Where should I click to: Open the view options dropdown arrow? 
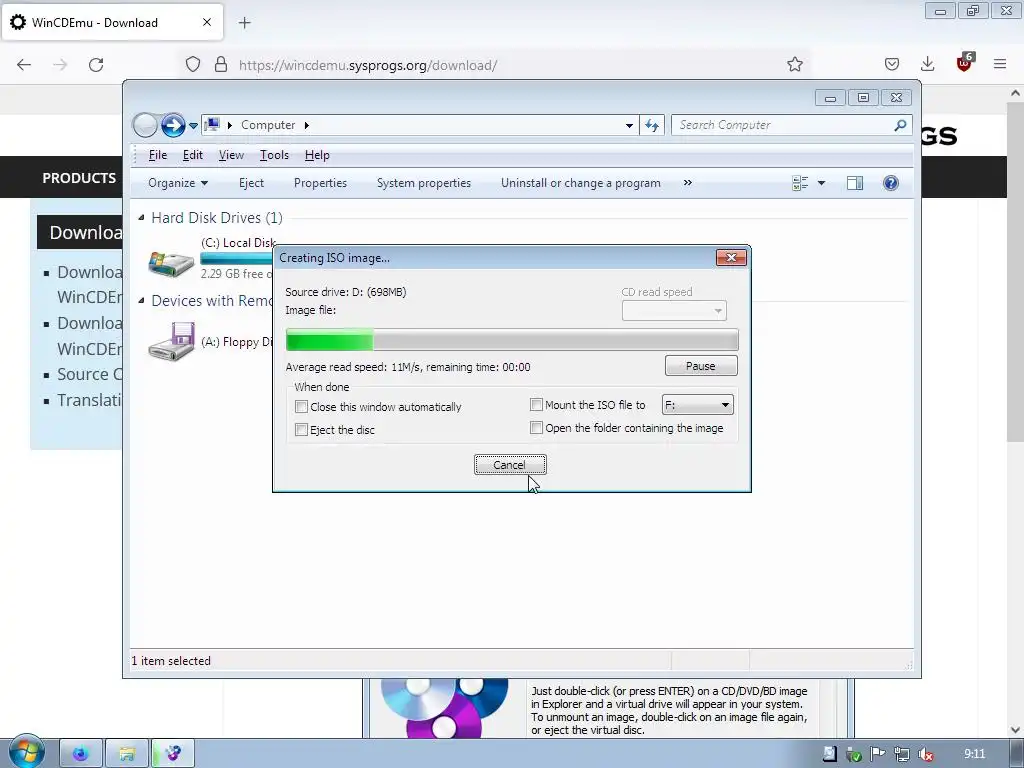[821, 183]
